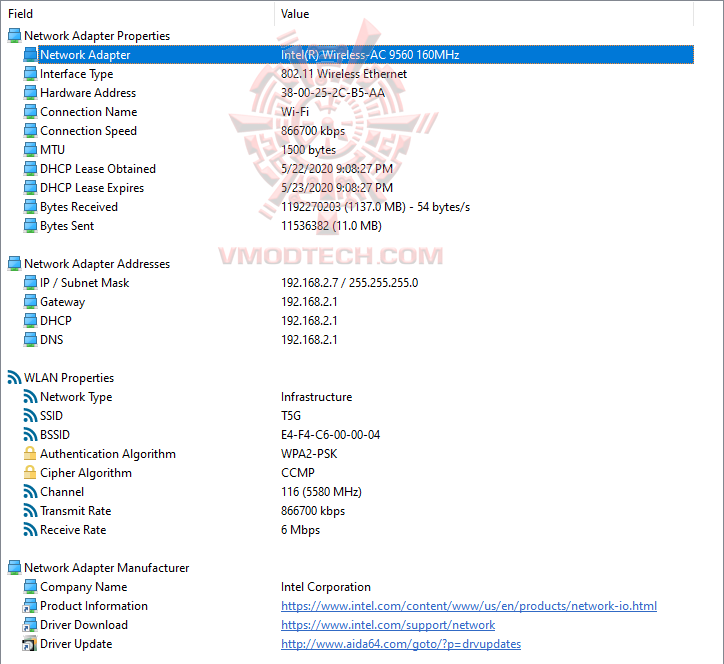Click the Field column header
Viewport: 724px width, 664px height.
[x=20, y=14]
